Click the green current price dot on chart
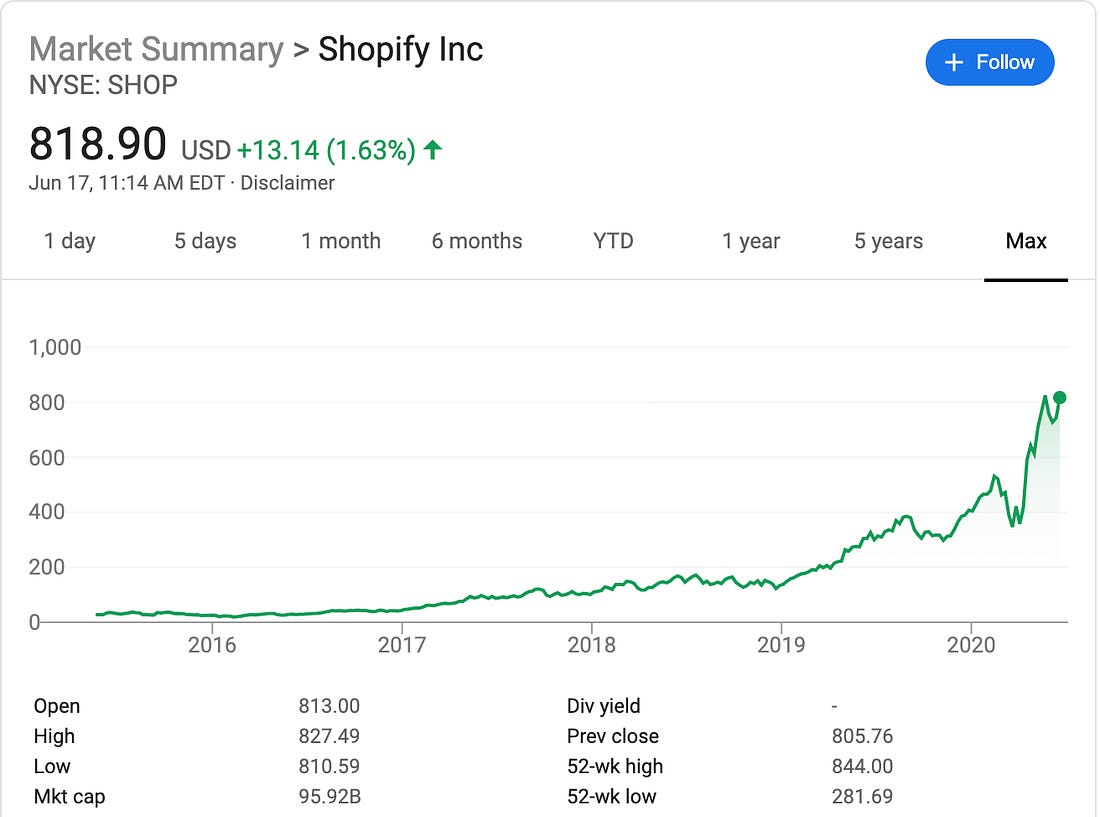Screen dimensions: 1100x817 pos(1059,398)
